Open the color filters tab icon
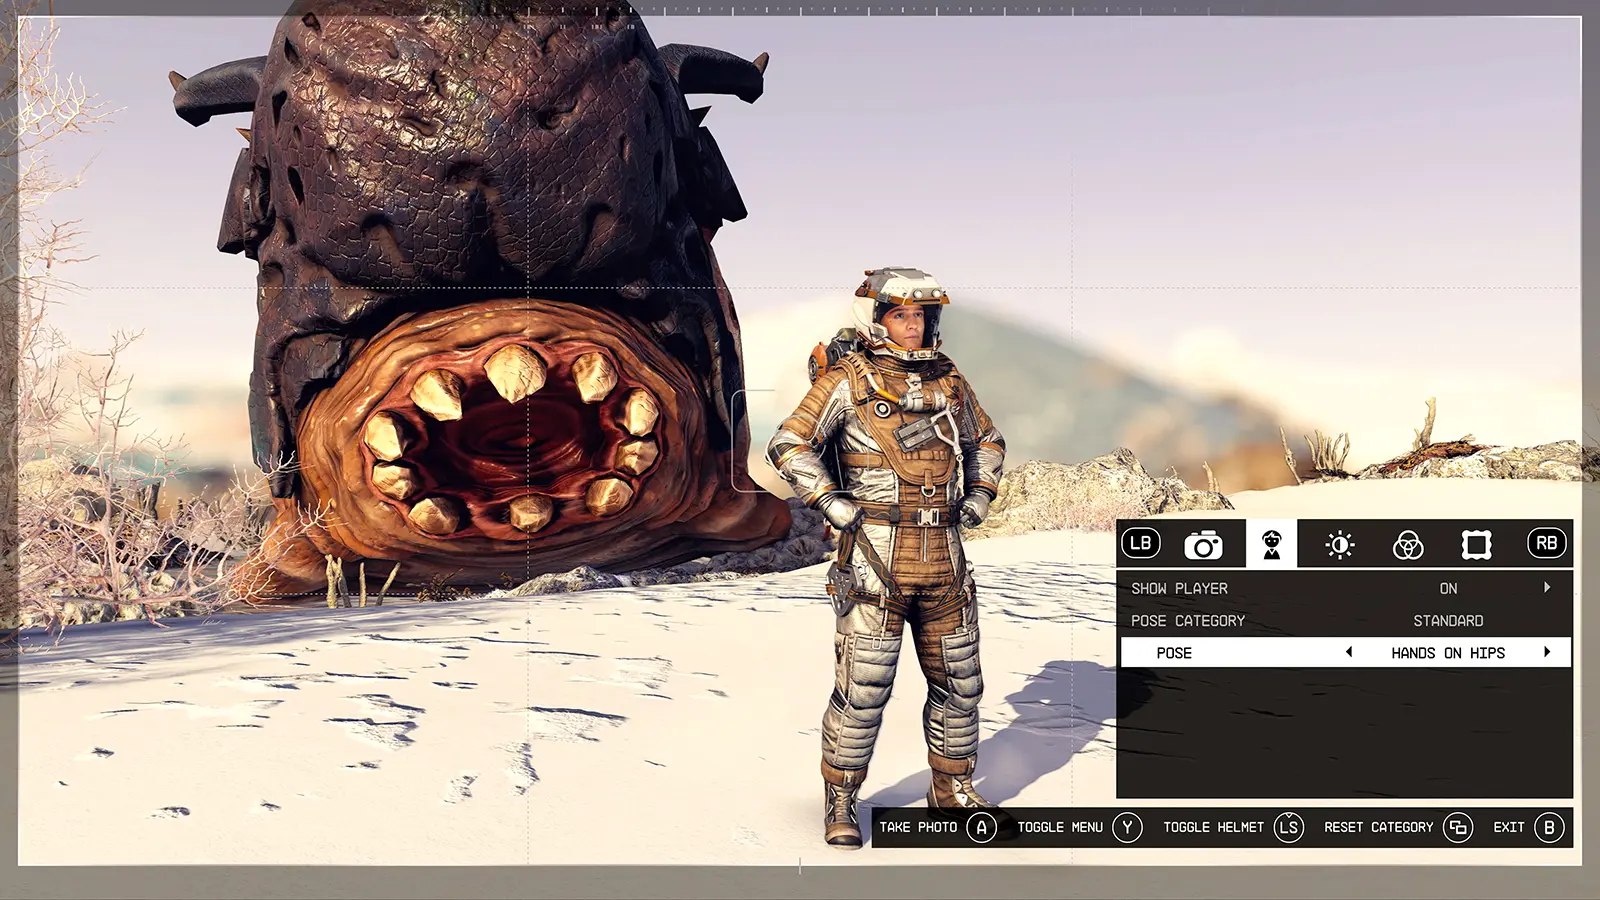Viewport: 1600px width, 900px height. (x=1408, y=545)
